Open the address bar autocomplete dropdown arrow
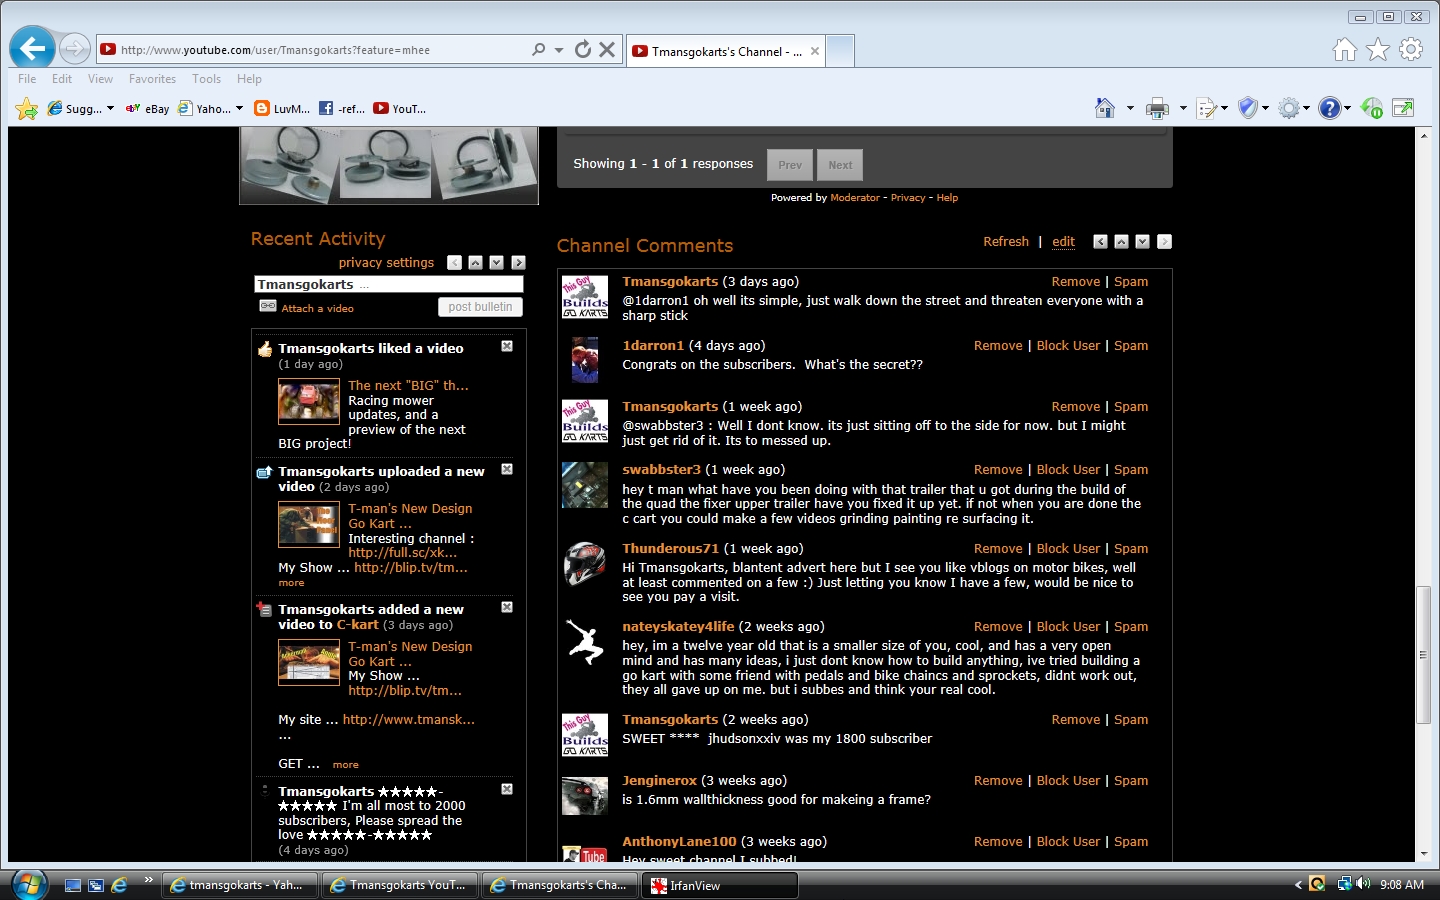Image resolution: width=1440 pixels, height=900 pixels. (559, 49)
